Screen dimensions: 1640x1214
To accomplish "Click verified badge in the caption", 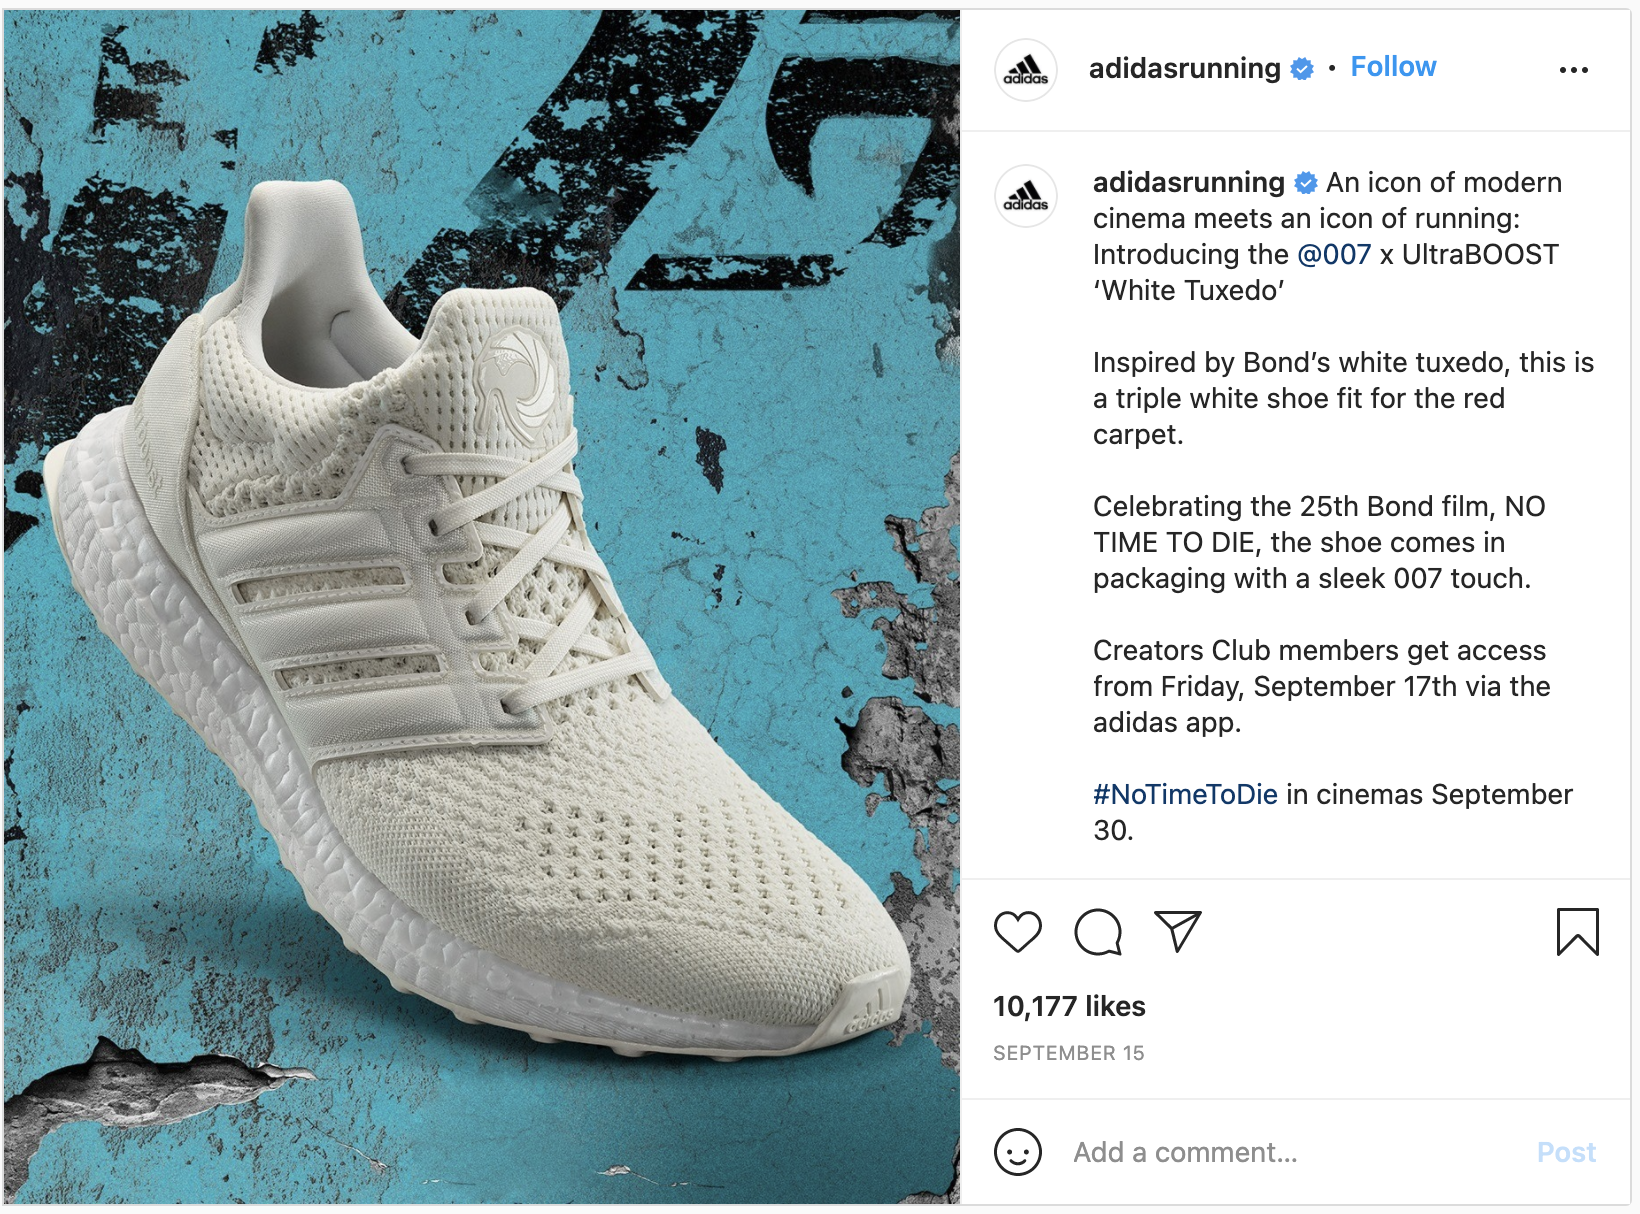I will click(x=1306, y=183).
